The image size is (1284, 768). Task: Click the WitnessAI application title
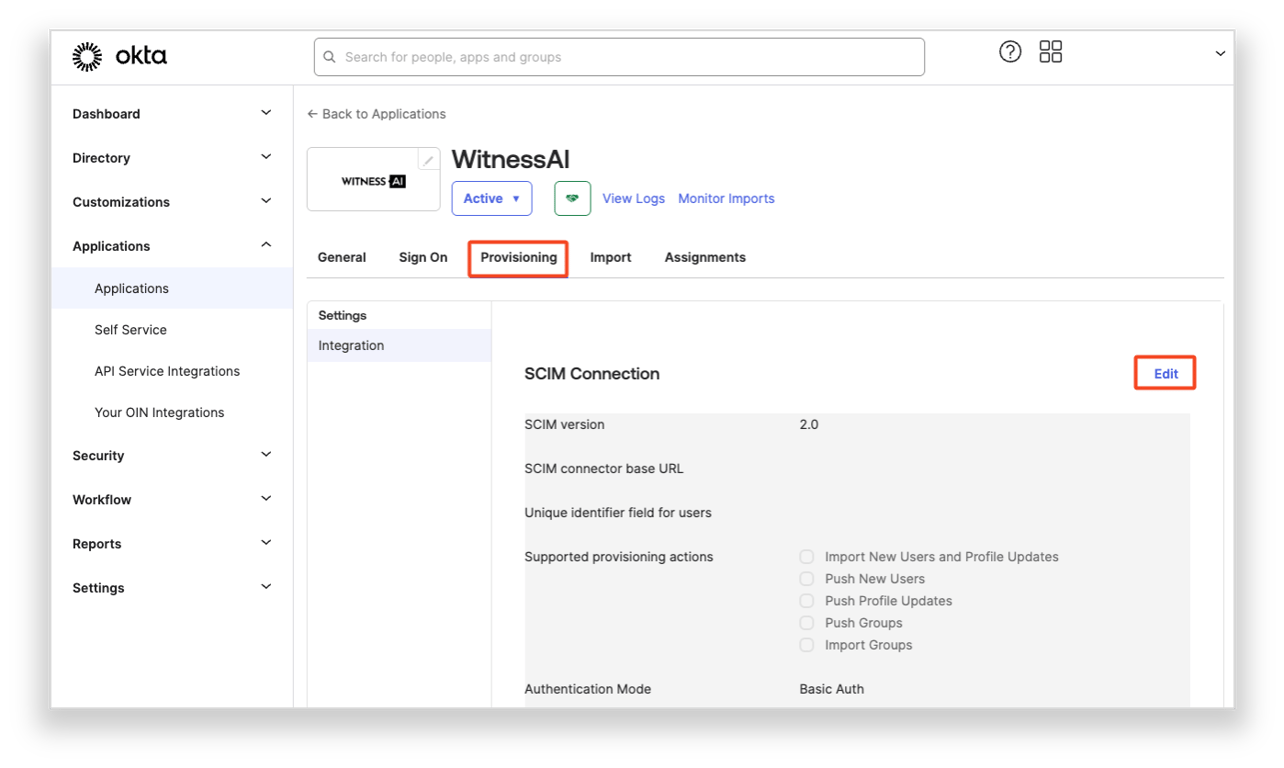510,159
